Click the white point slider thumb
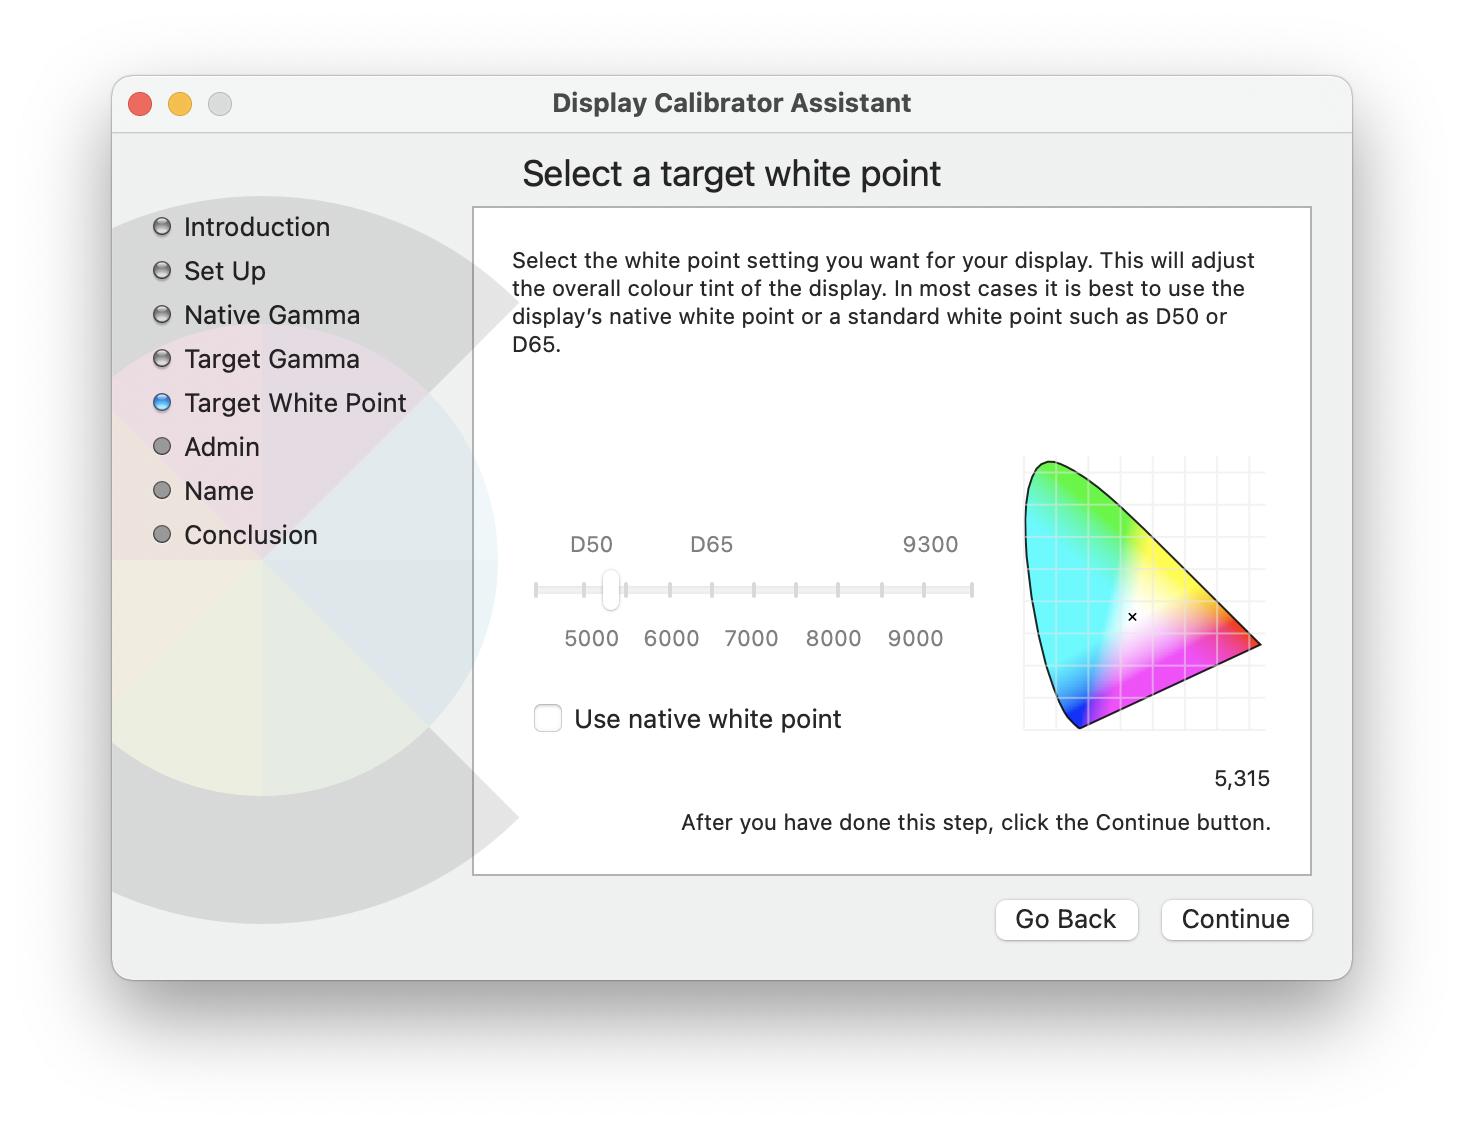The height and width of the screenshot is (1128, 1464). [x=611, y=590]
